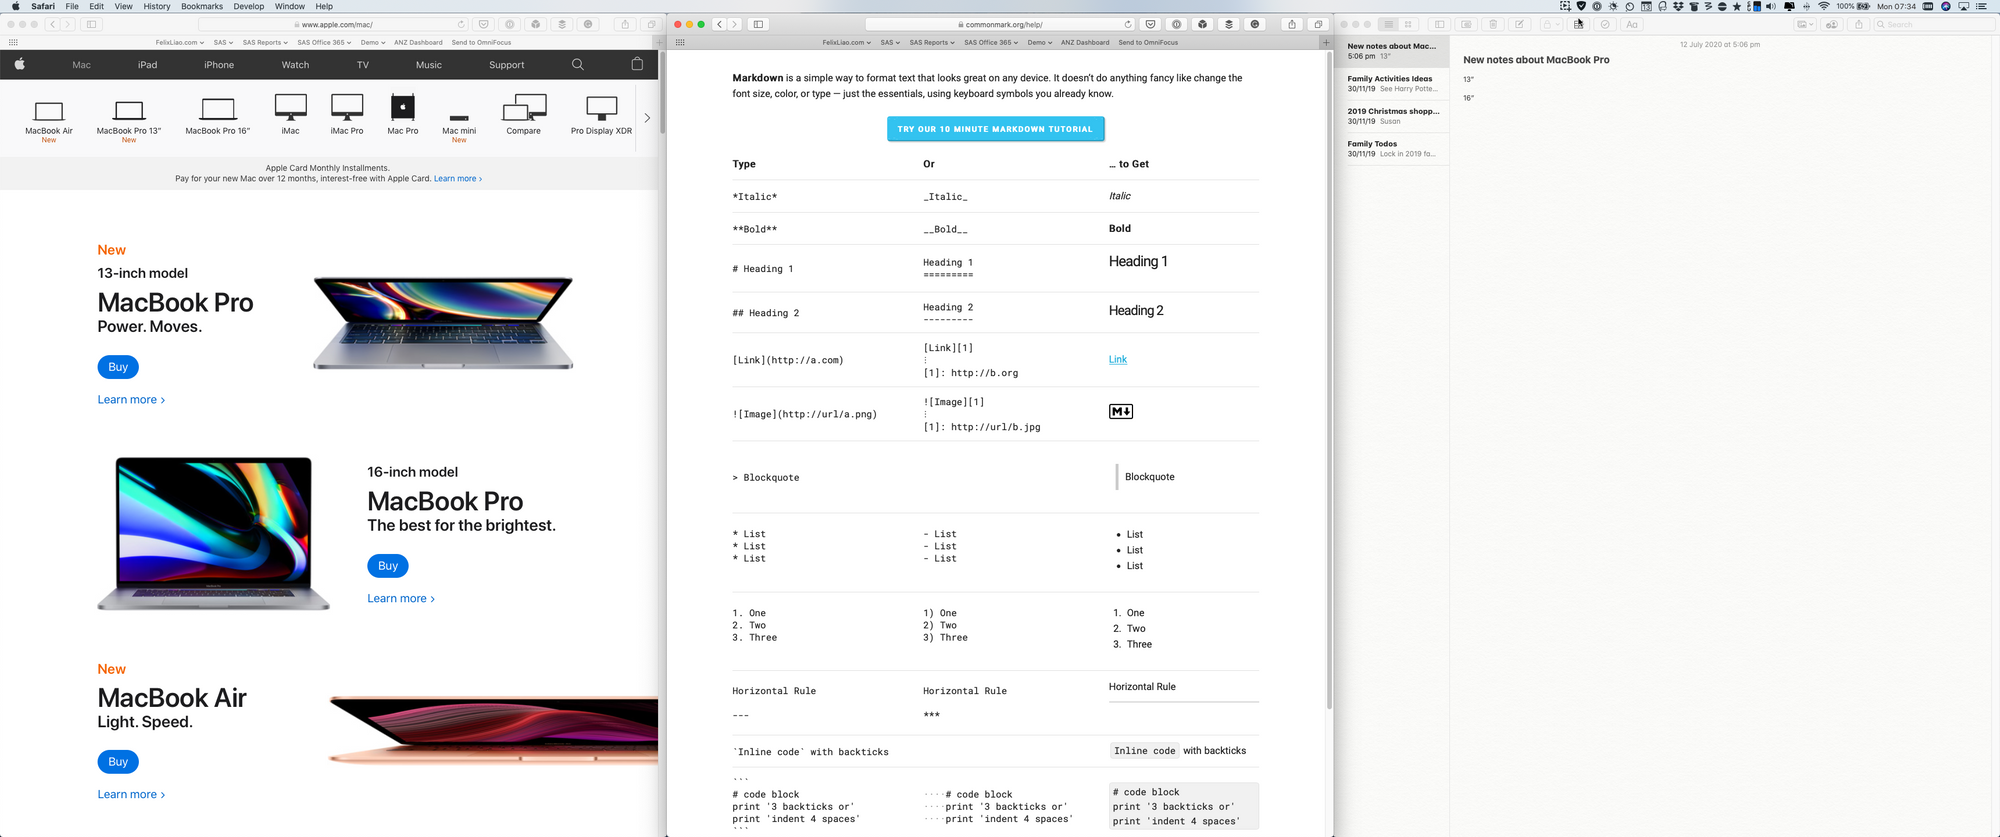Open favorites grid in commonmark.org window
Screen dimensions: 2000x837
[680, 42]
